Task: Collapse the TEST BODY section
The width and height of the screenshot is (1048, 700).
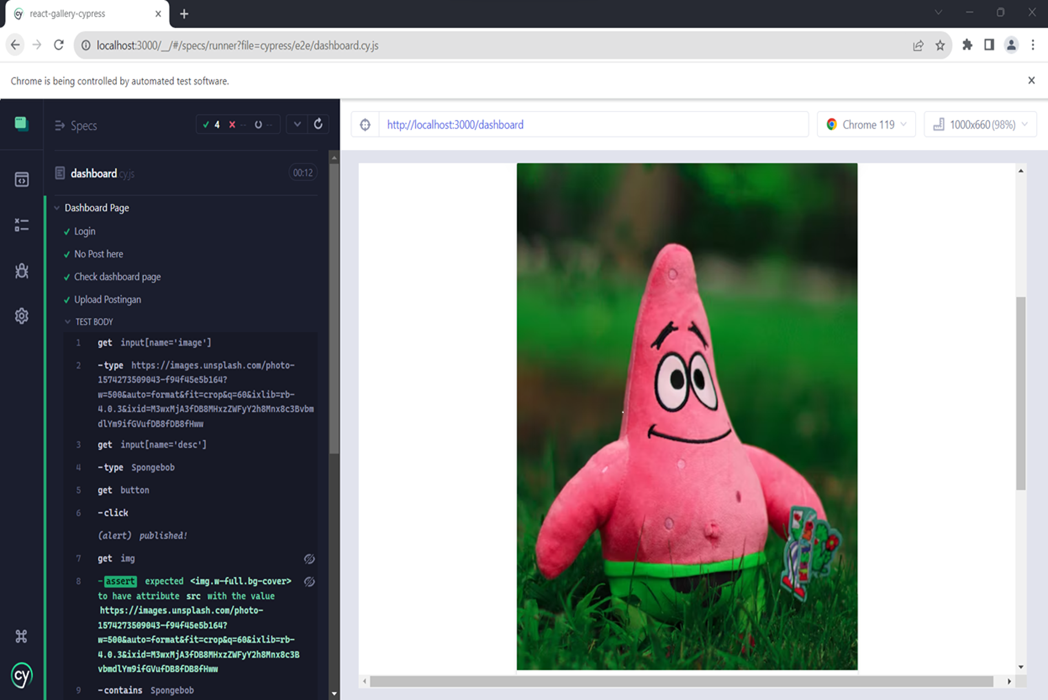Action: click(68, 322)
